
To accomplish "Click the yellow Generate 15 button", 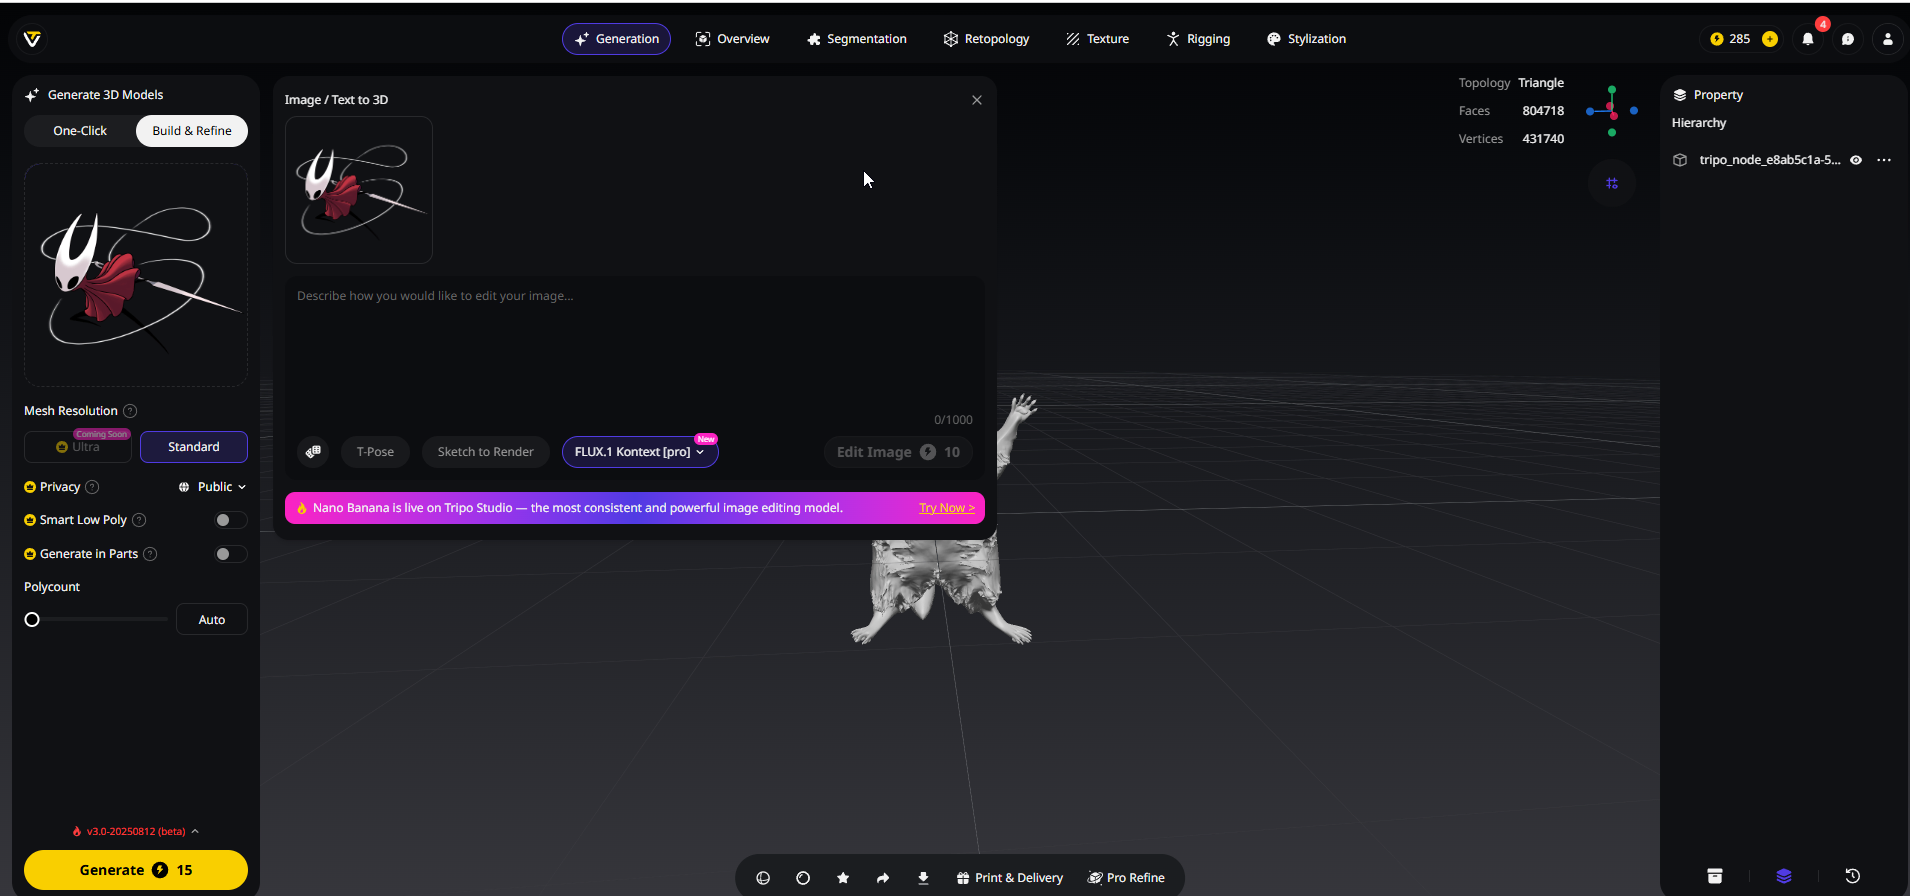I will click(136, 870).
